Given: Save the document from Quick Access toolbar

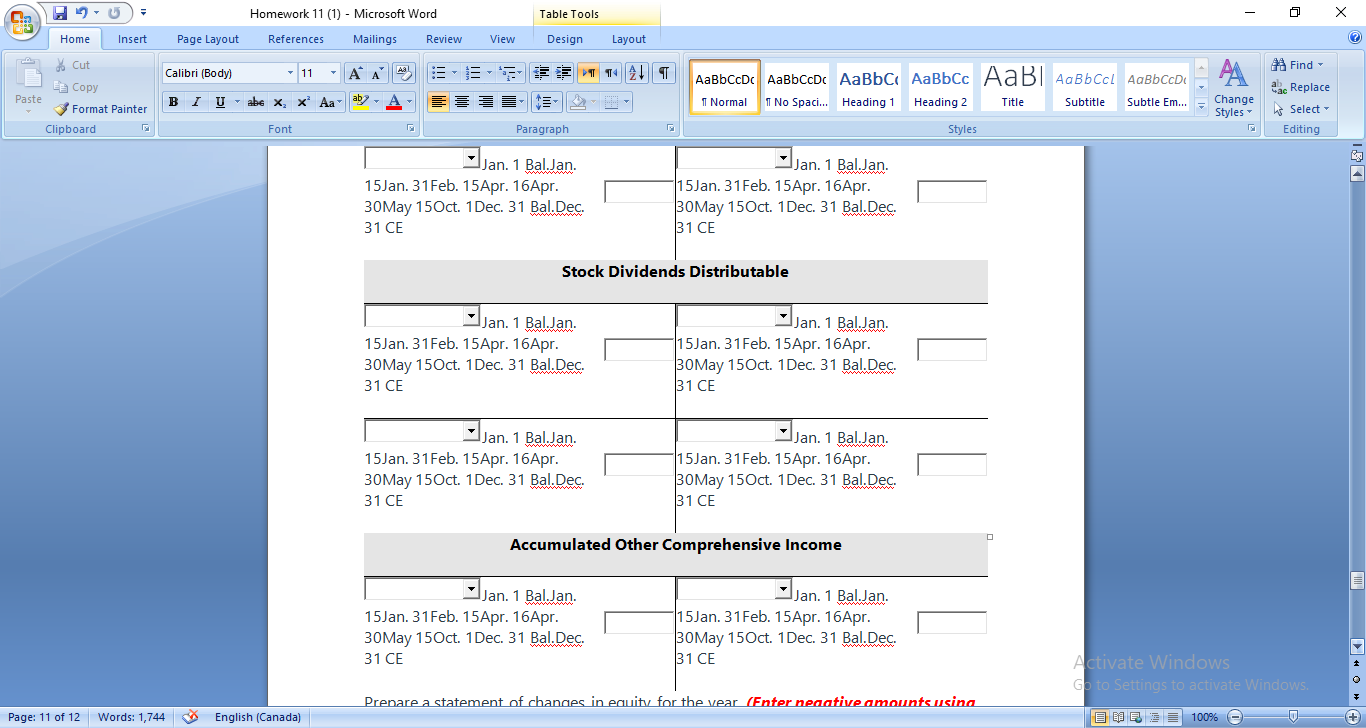Looking at the screenshot, I should pyautogui.click(x=60, y=13).
